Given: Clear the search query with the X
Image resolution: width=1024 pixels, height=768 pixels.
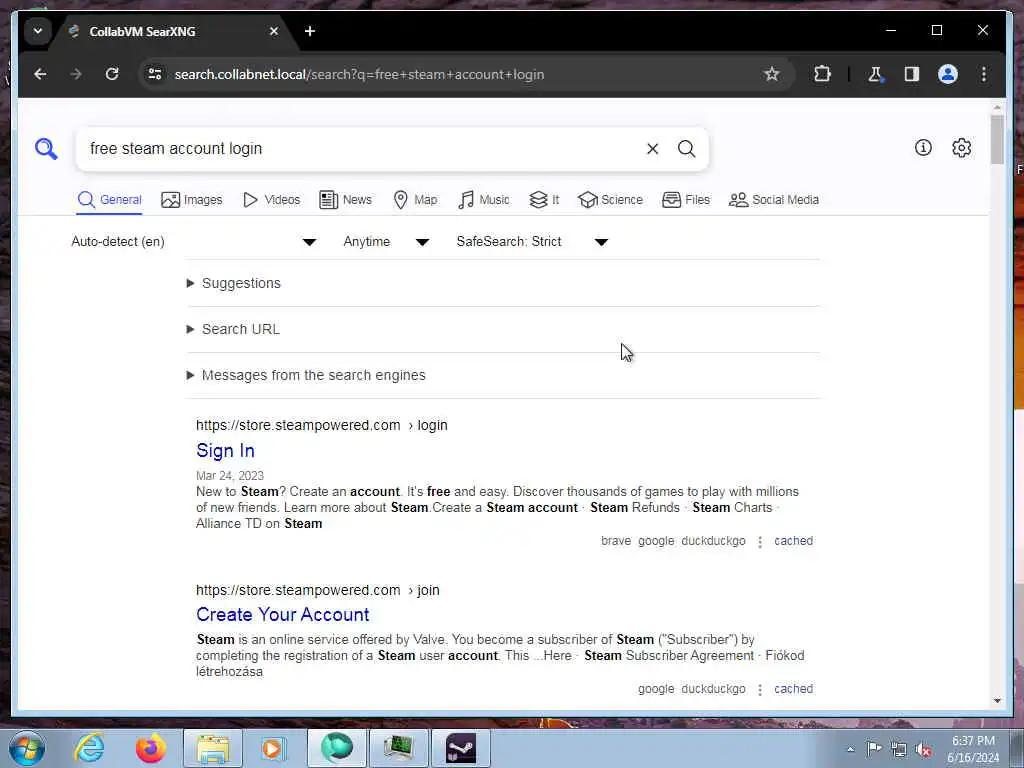Looking at the screenshot, I should pyautogui.click(x=652, y=149).
